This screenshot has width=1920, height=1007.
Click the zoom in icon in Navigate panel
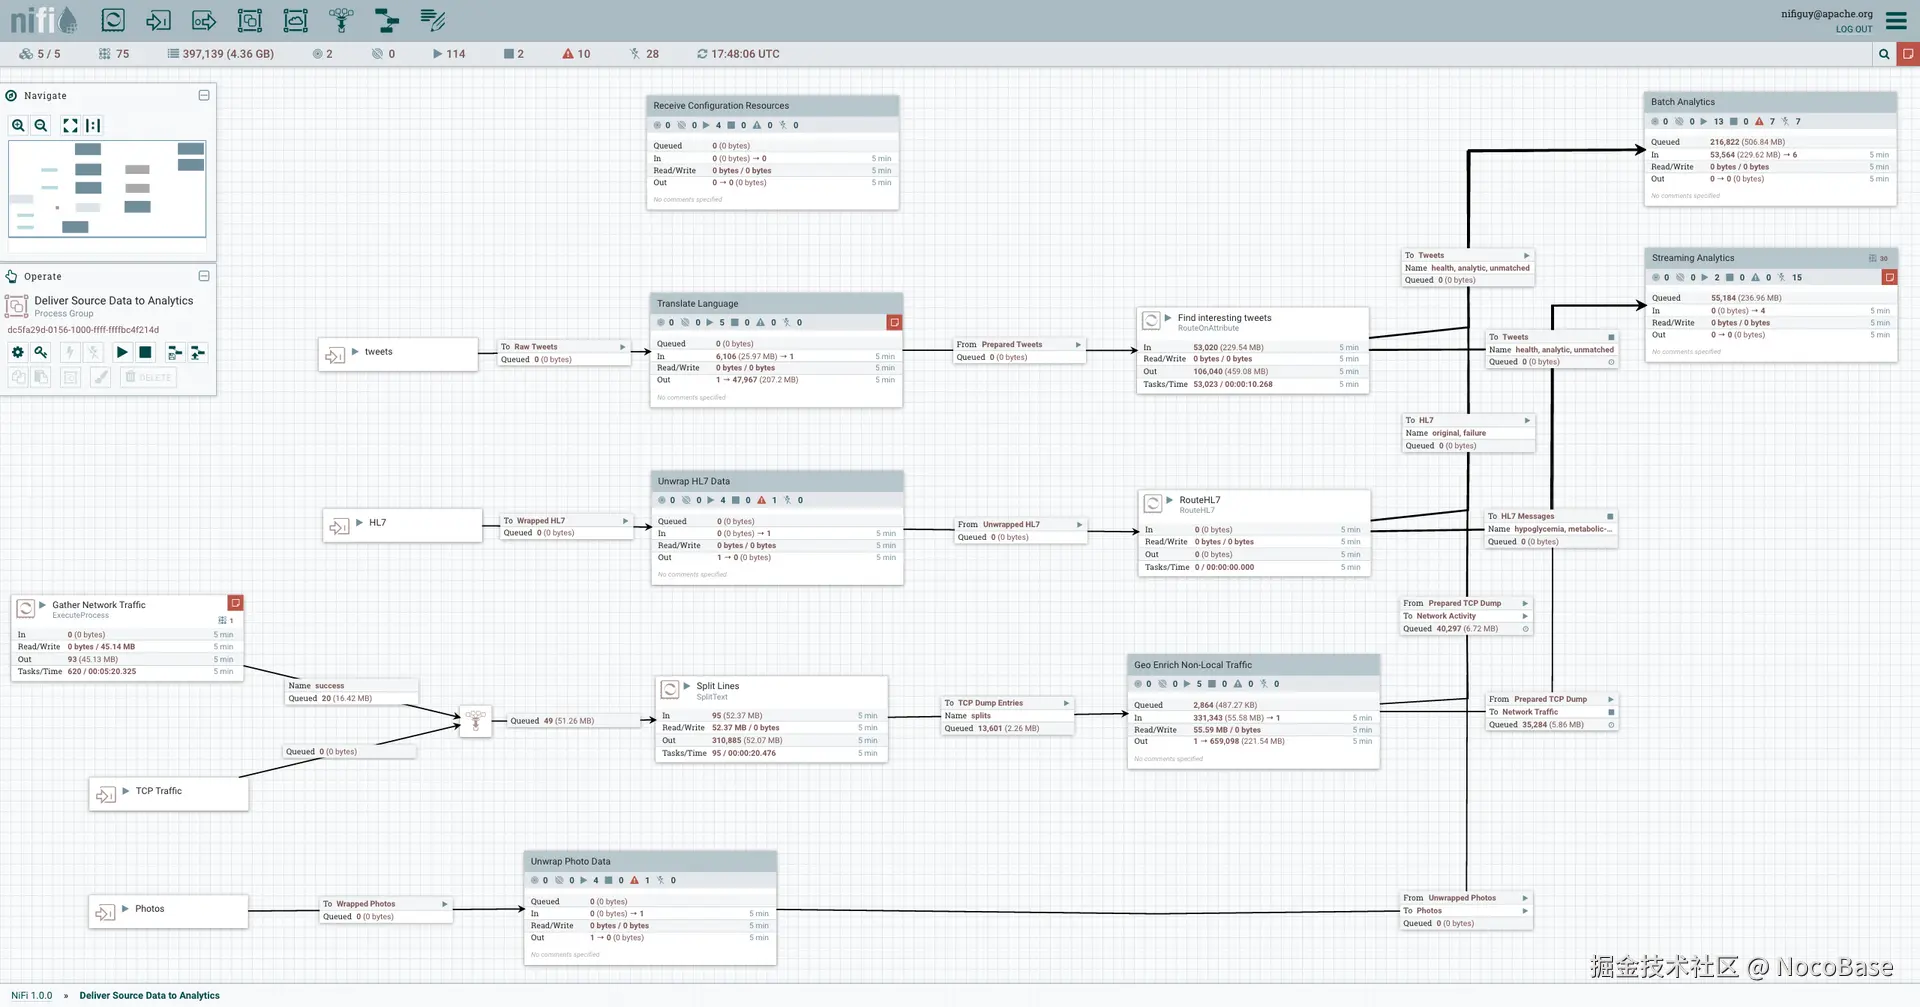point(18,125)
